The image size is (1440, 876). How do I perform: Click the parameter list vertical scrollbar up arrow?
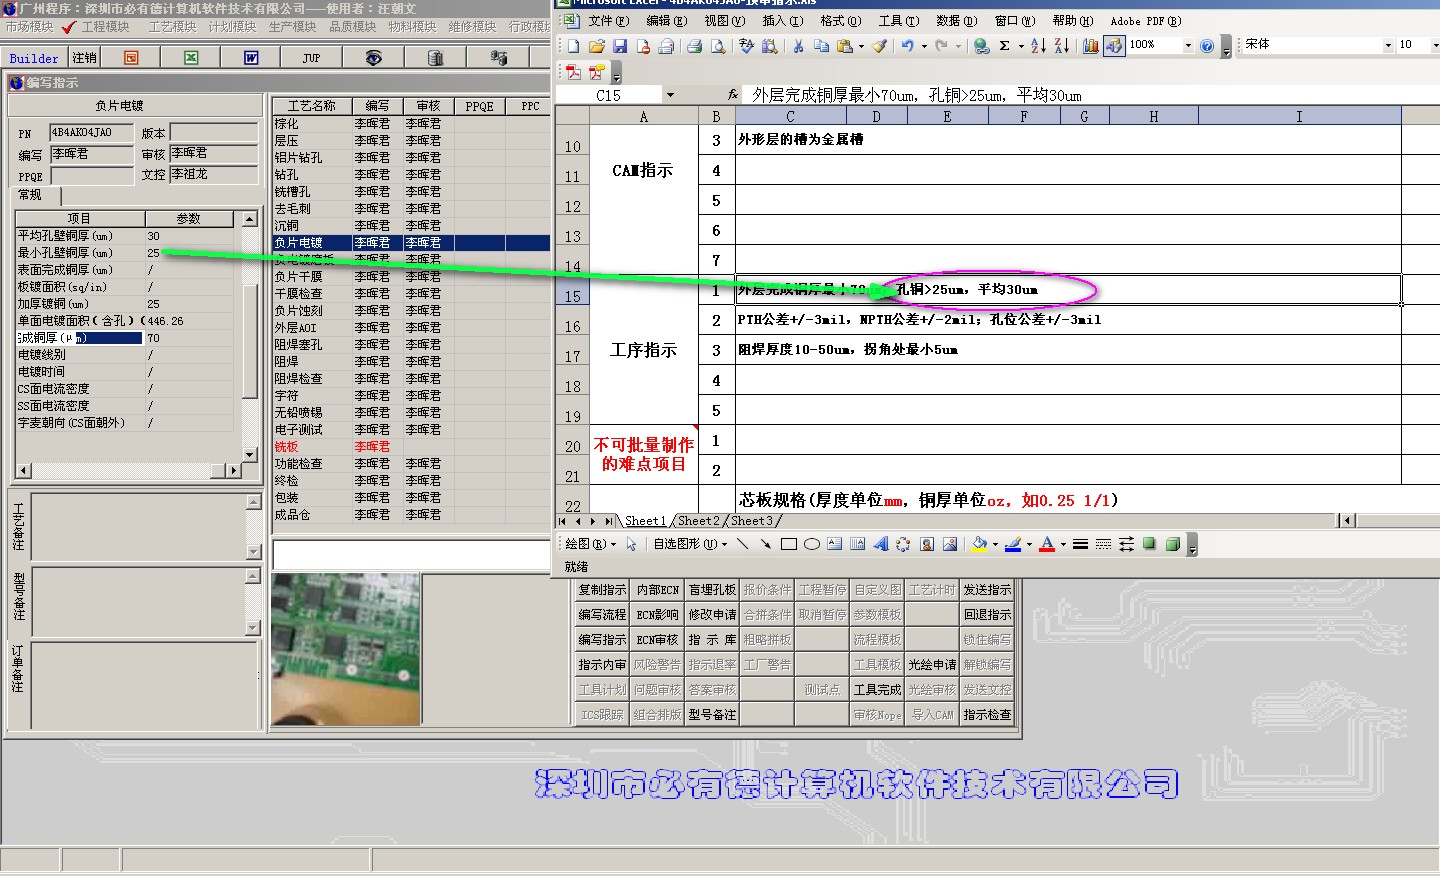(250, 219)
